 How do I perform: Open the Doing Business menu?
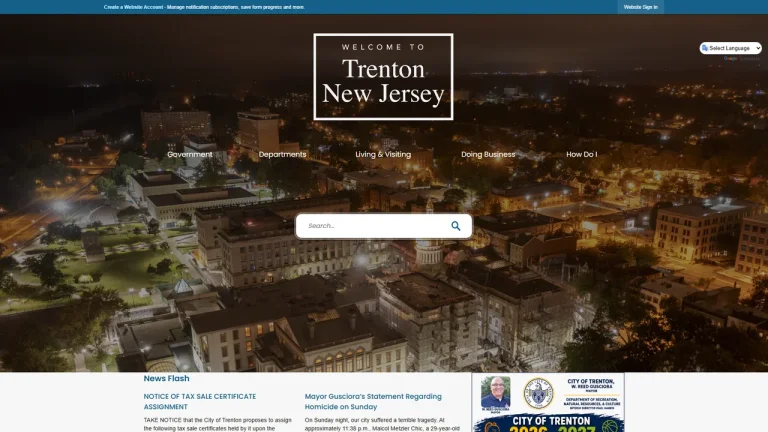488,154
